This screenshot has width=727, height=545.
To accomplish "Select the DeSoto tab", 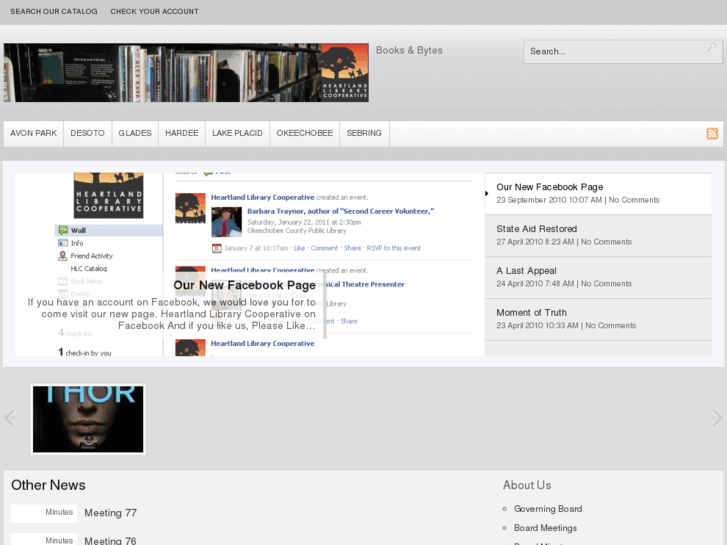I will (x=88, y=134).
